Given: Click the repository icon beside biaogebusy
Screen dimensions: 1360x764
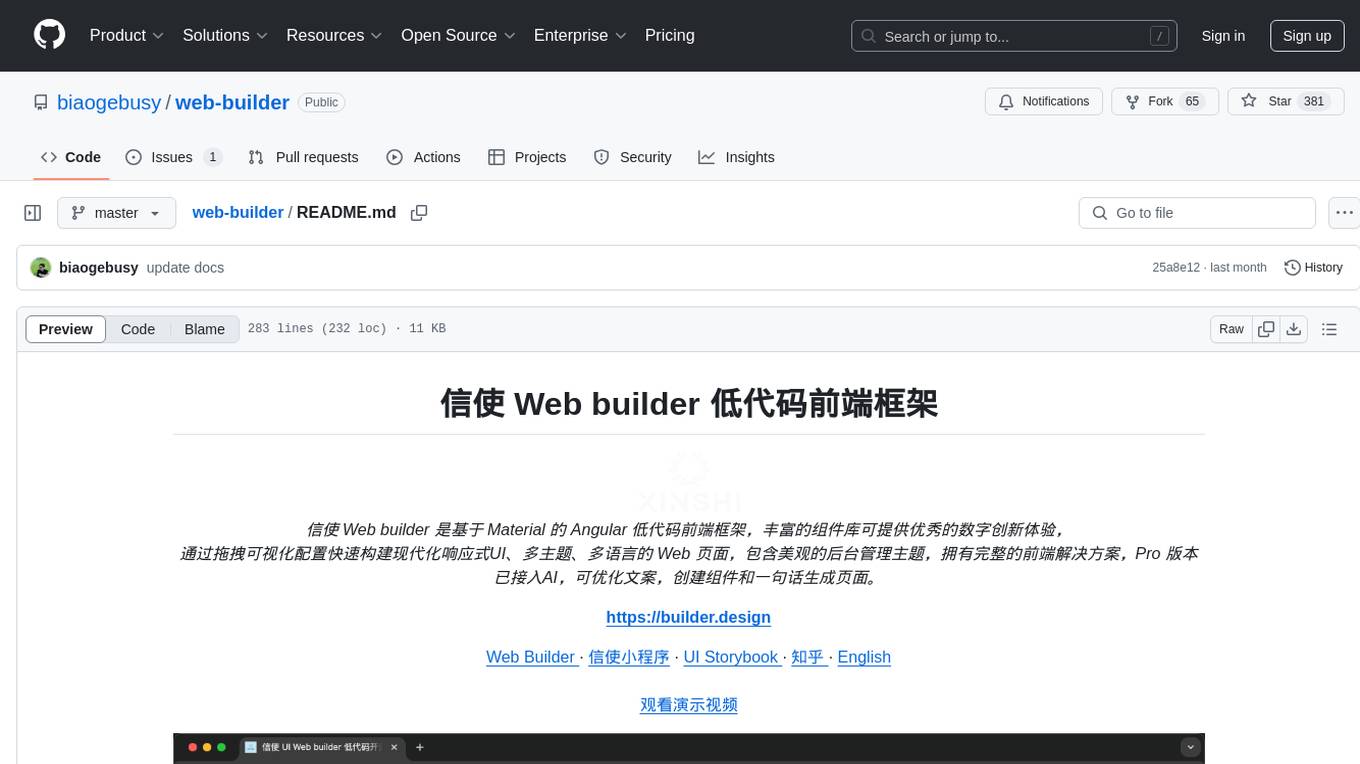Looking at the screenshot, I should click(41, 102).
